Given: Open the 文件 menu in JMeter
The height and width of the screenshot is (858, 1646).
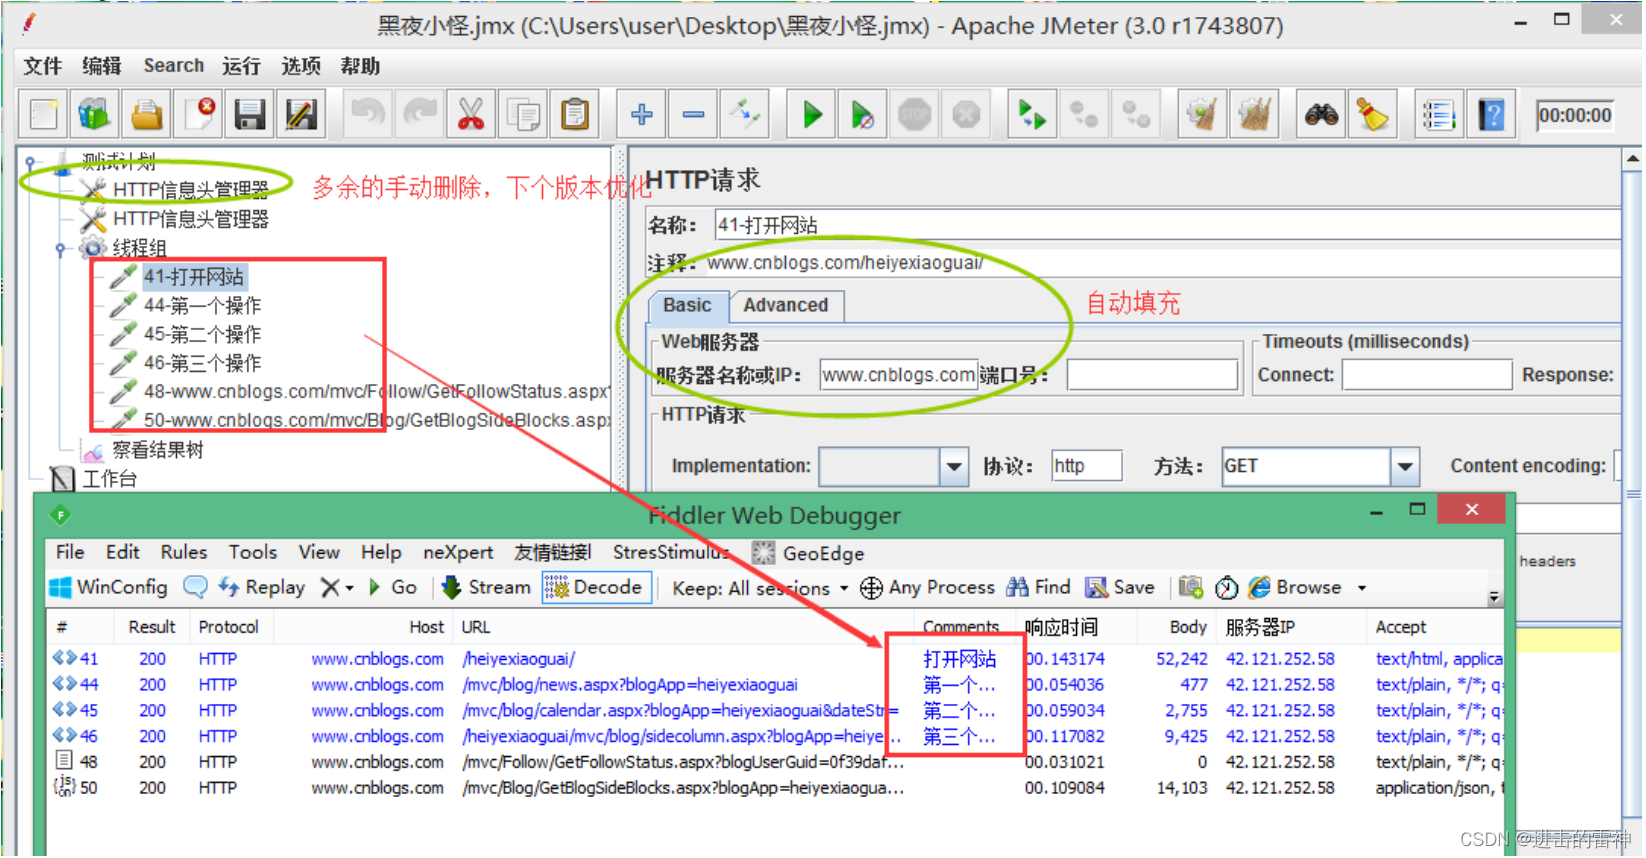Looking at the screenshot, I should (43, 66).
